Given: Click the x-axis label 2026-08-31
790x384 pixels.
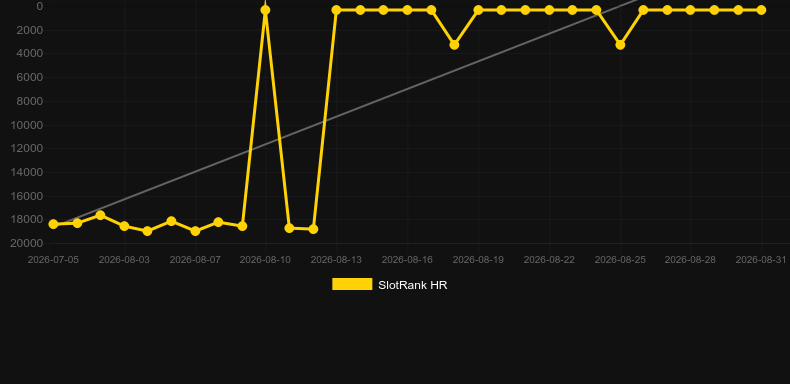Looking at the screenshot, I should tap(761, 260).
